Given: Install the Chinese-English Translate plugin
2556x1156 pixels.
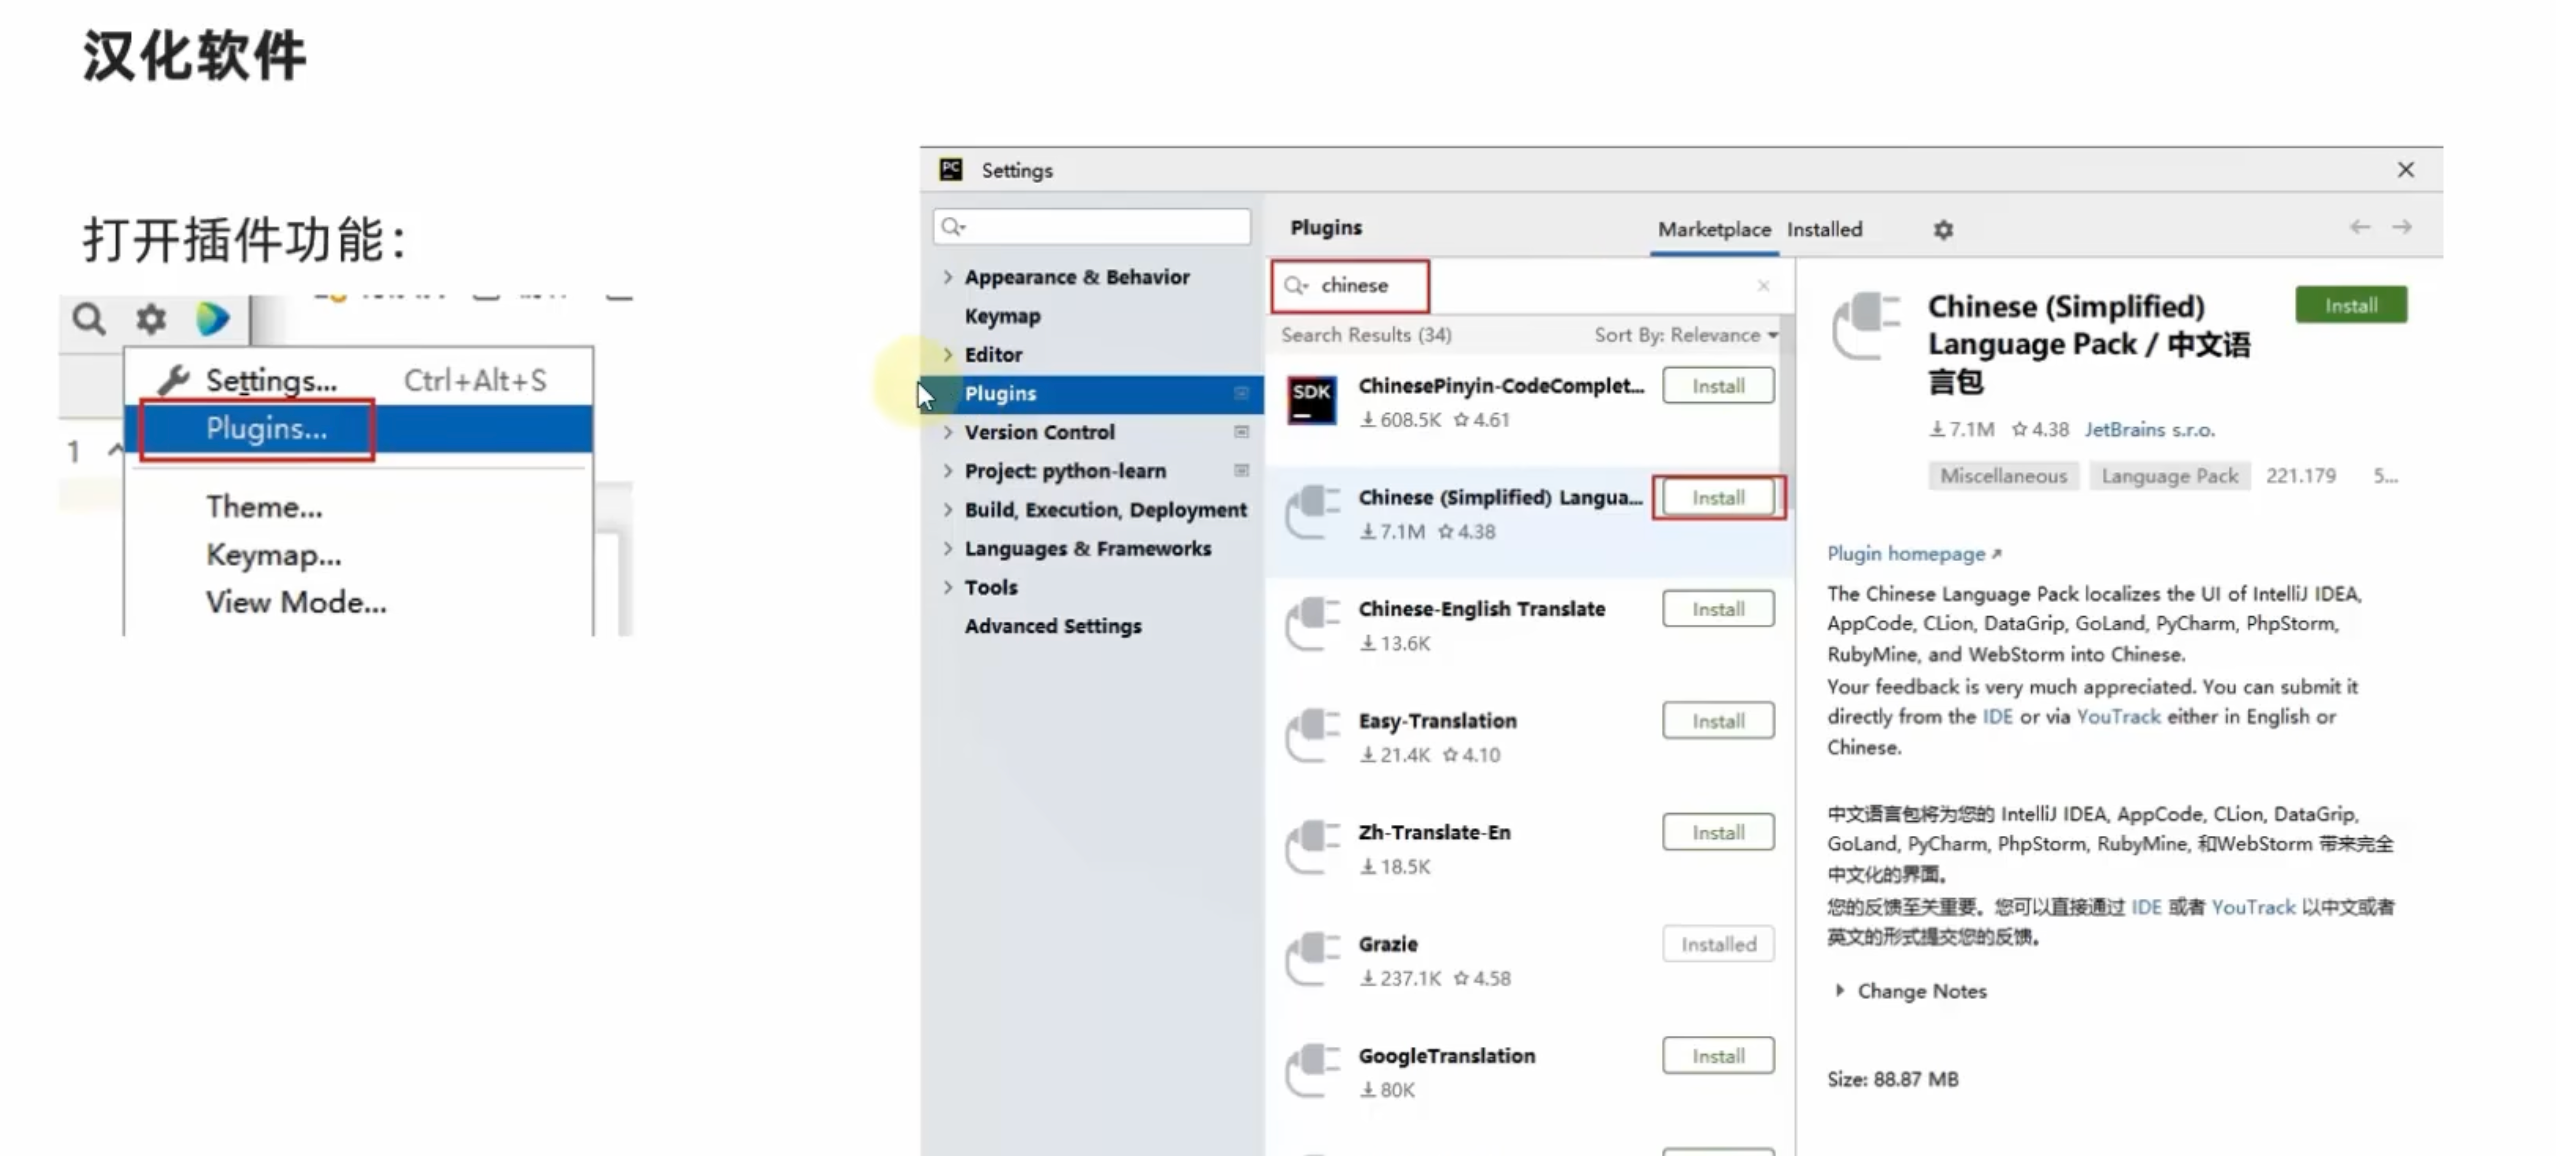Looking at the screenshot, I should click(x=1718, y=609).
